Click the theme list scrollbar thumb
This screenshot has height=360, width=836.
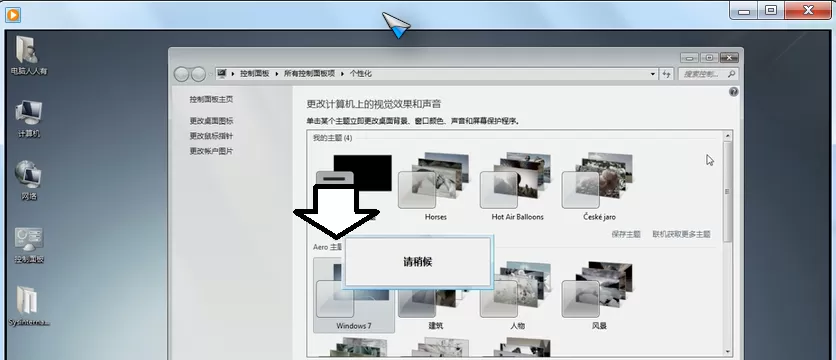727,192
